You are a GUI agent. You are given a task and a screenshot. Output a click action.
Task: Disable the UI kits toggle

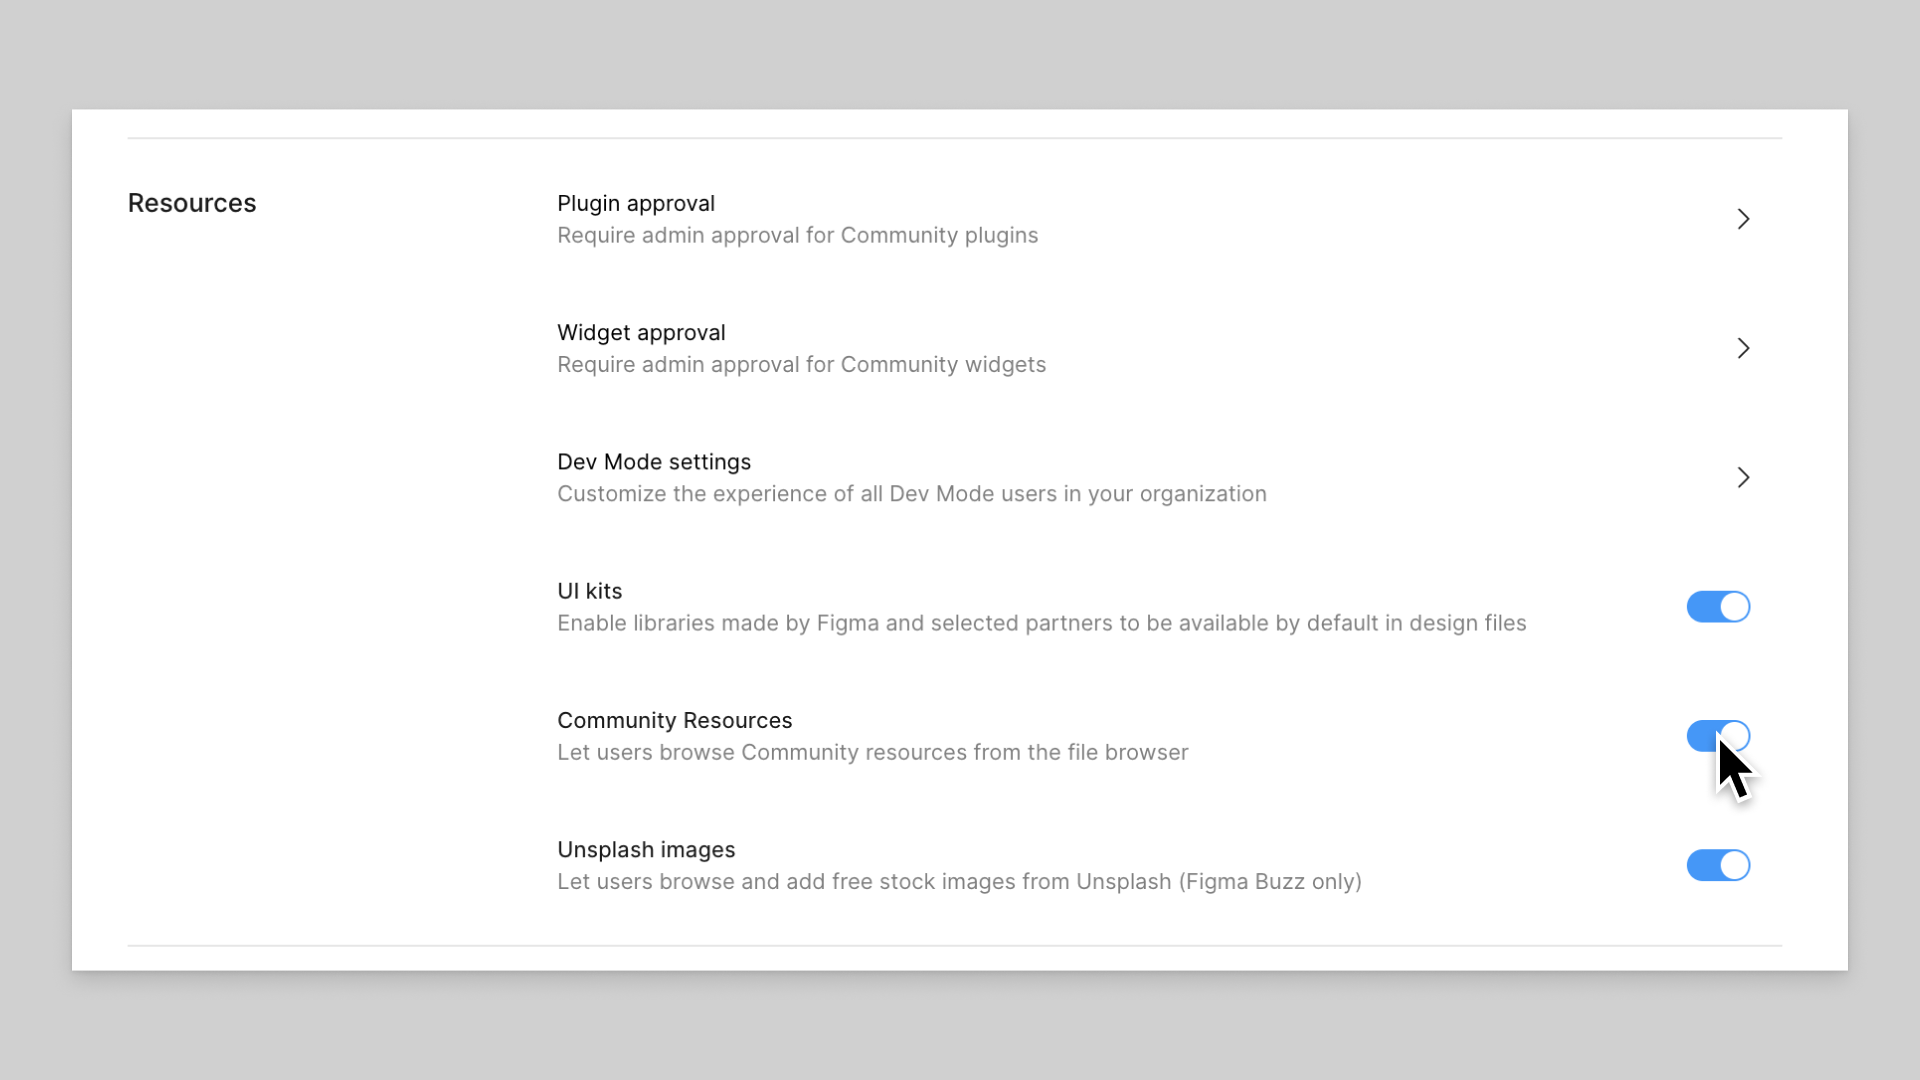[x=1718, y=607]
